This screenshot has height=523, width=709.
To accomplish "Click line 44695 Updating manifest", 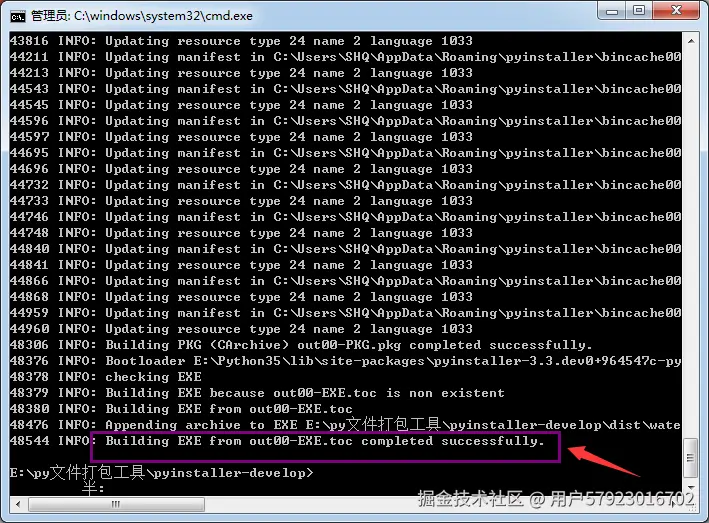I will [345, 153].
